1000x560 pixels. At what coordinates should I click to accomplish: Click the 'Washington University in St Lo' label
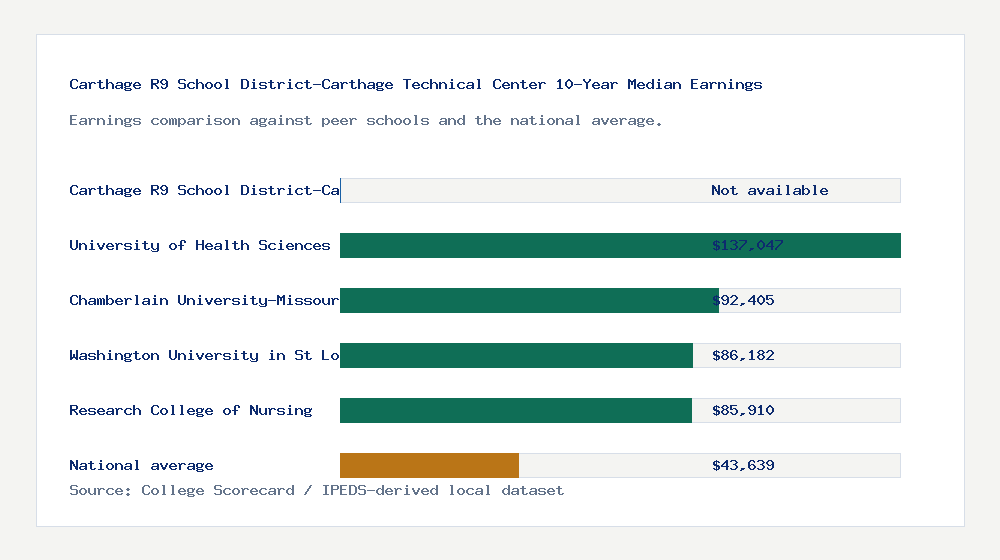204,355
